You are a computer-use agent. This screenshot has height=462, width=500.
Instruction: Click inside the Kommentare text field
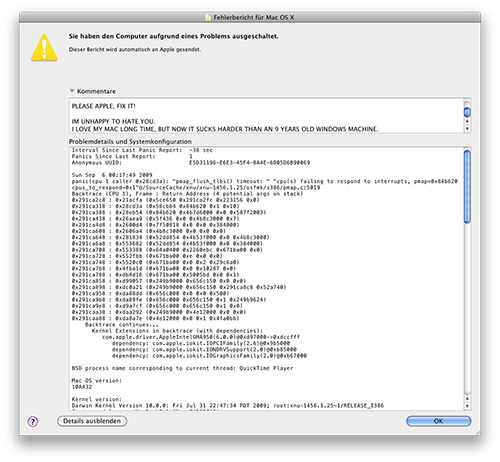coord(266,115)
